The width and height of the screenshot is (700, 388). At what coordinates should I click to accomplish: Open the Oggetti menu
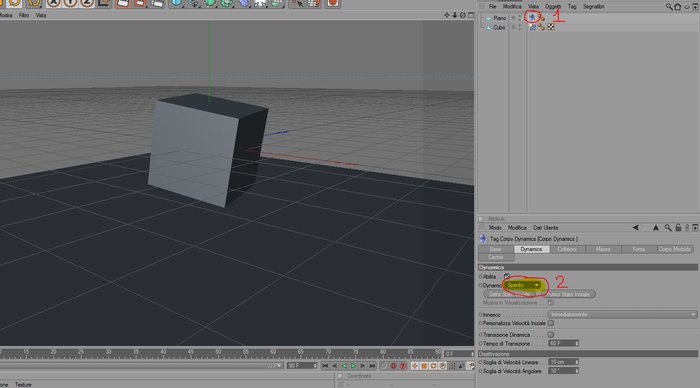[553, 7]
